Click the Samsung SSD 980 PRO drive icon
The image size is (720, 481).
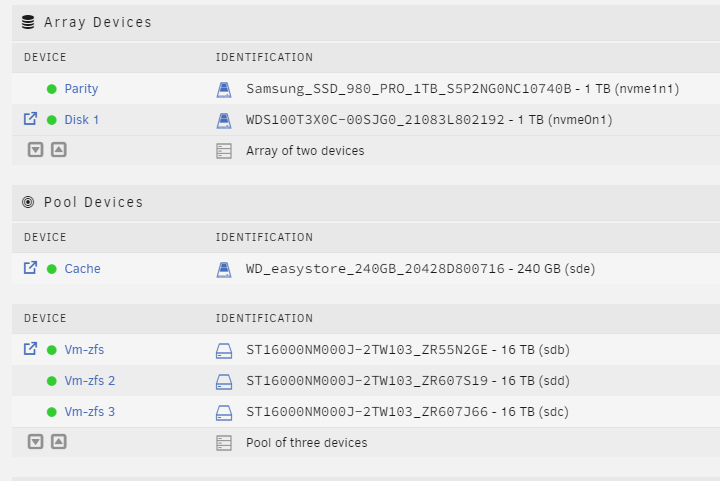tap(224, 89)
